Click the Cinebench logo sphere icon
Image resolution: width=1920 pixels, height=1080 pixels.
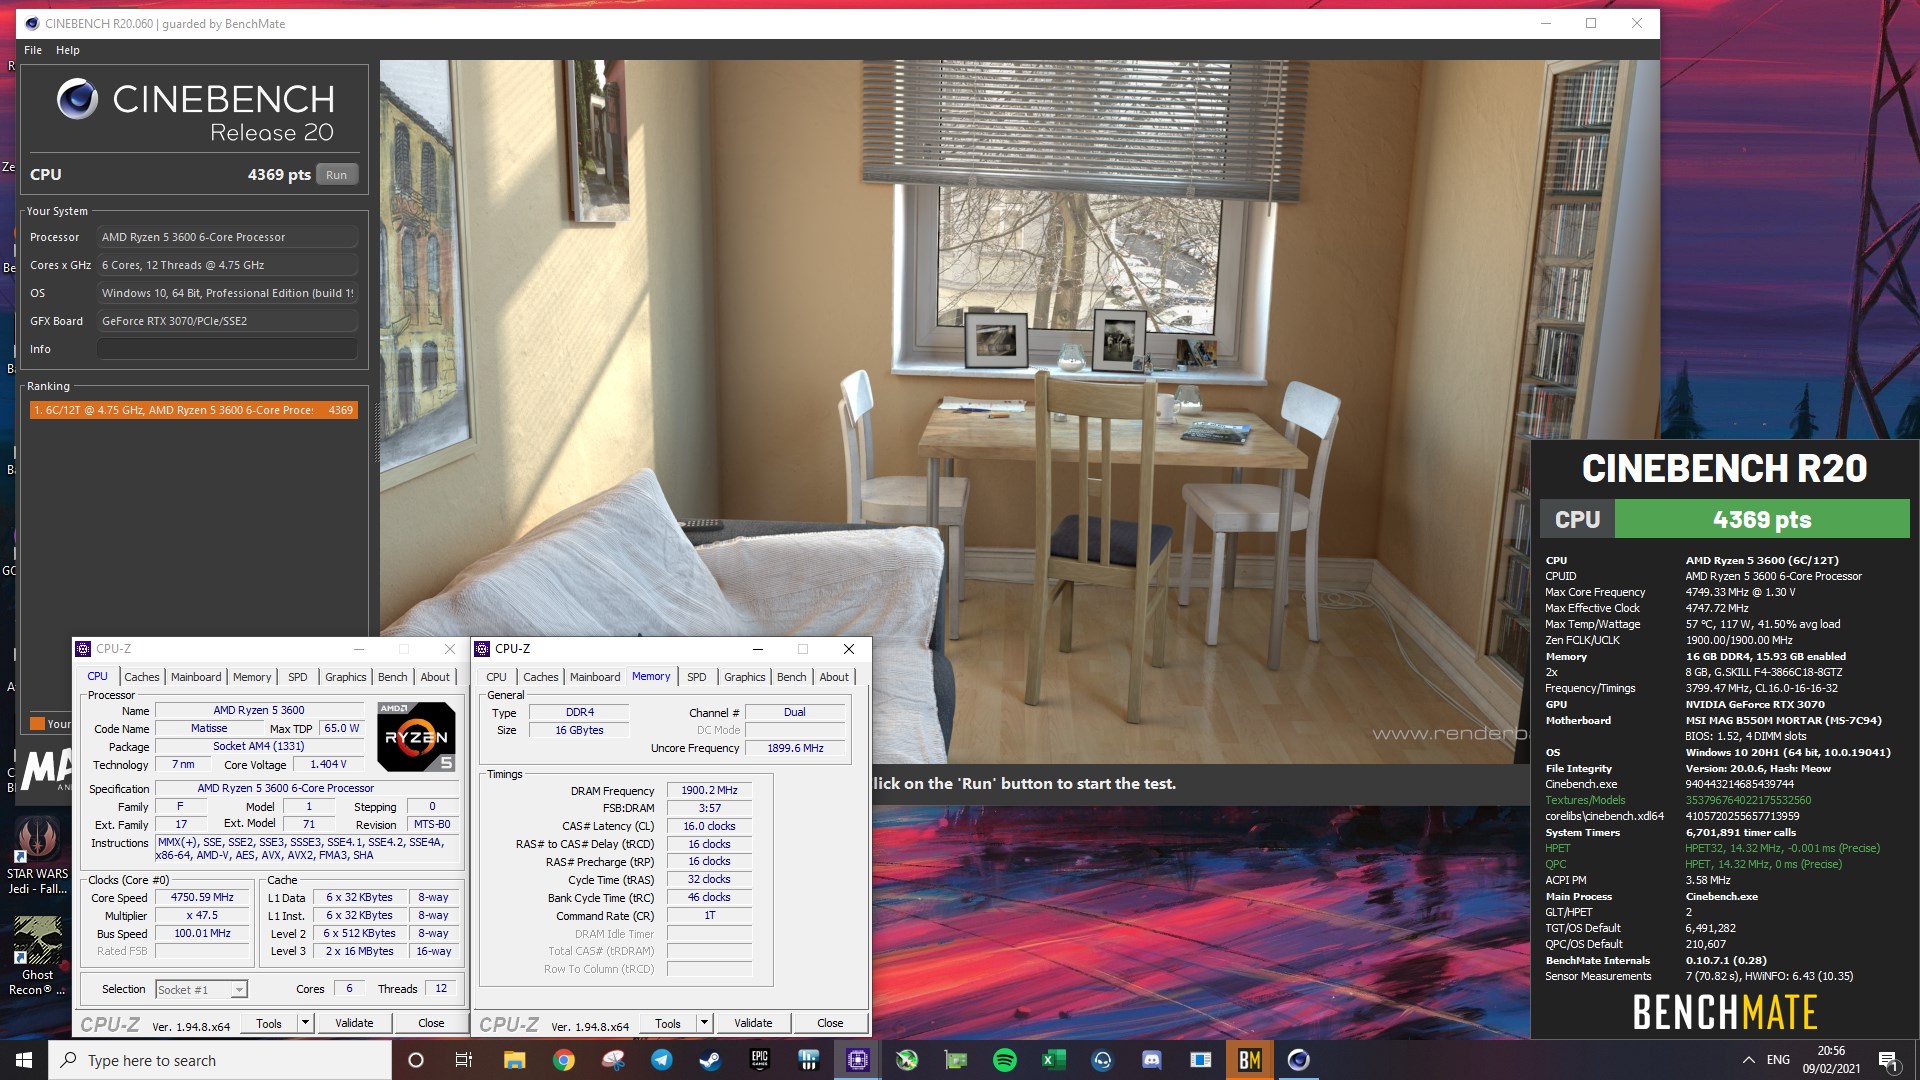pos(77,99)
